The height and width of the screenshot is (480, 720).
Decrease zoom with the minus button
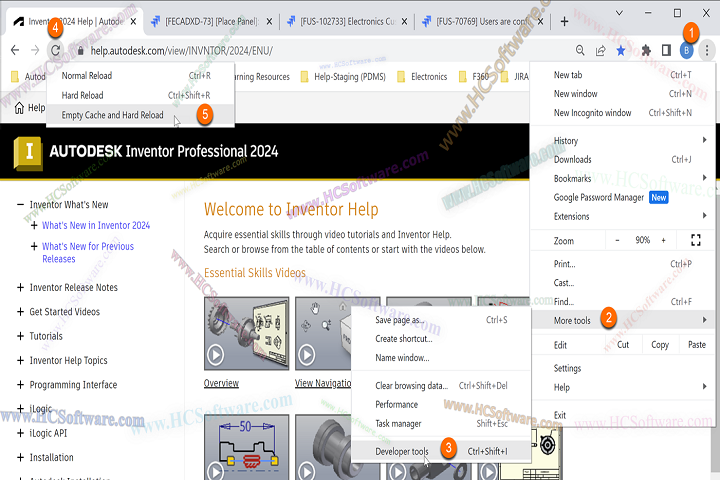(618, 240)
